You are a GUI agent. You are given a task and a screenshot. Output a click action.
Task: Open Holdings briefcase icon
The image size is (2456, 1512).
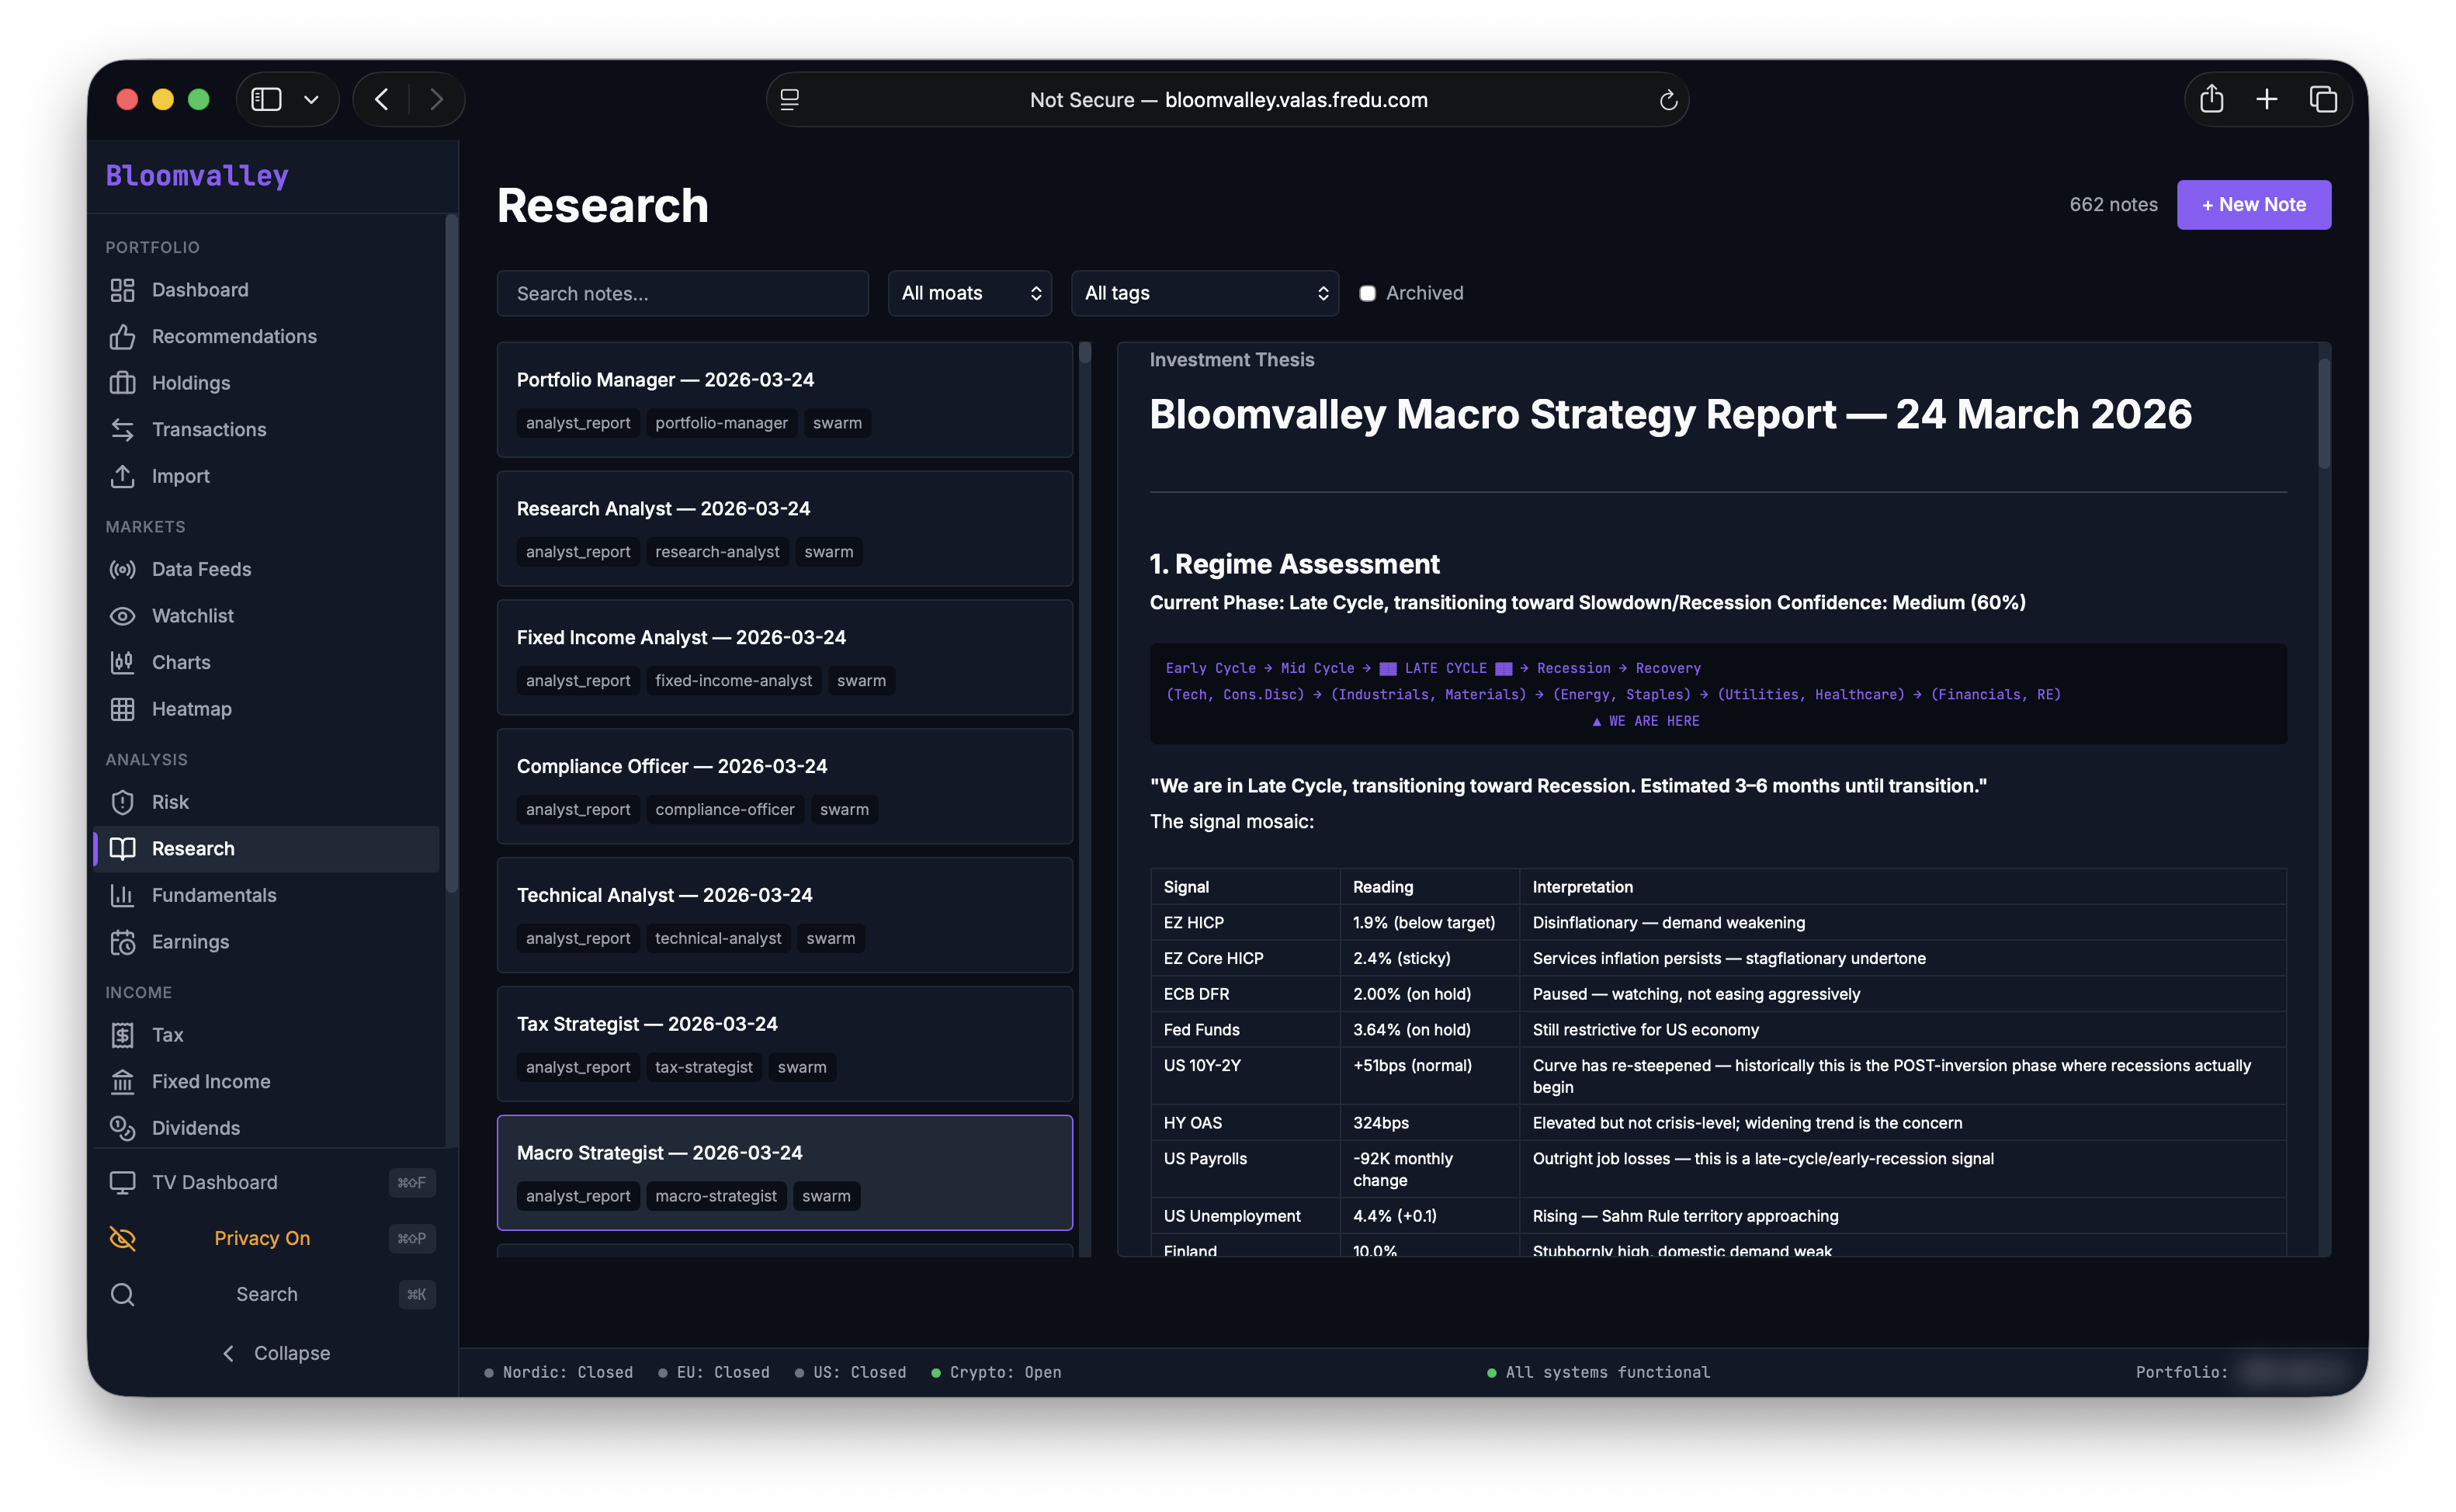click(122, 383)
